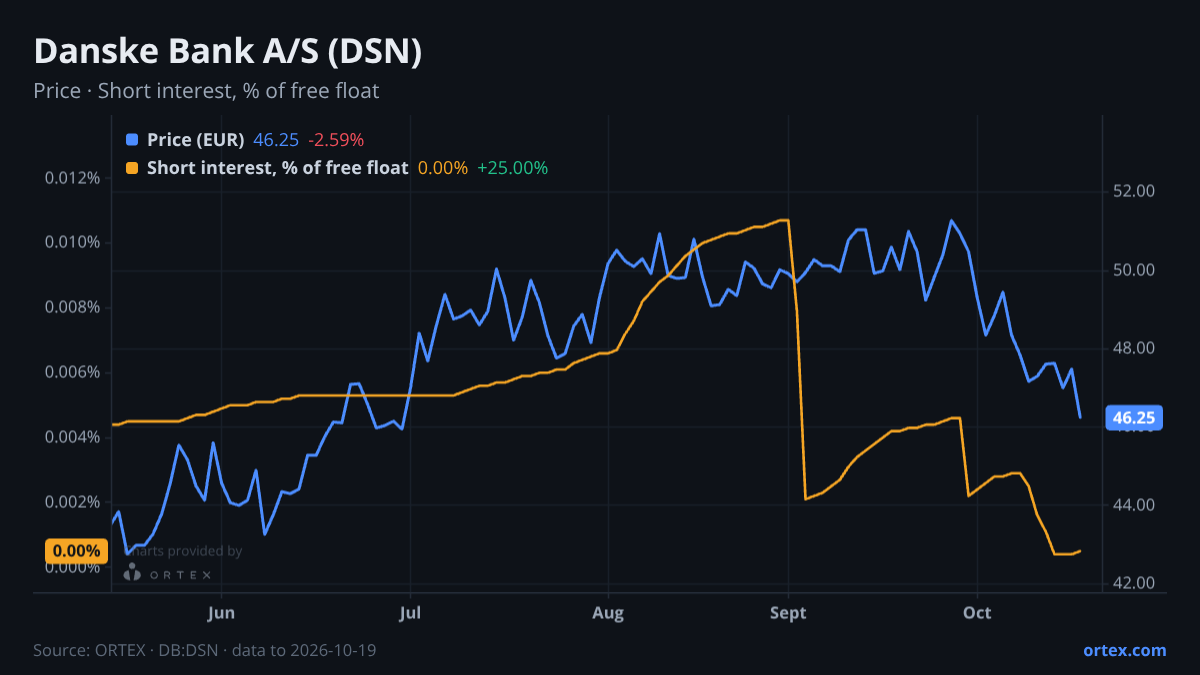
Task: Click the orange Short interest legend swatch
Action: (132, 168)
